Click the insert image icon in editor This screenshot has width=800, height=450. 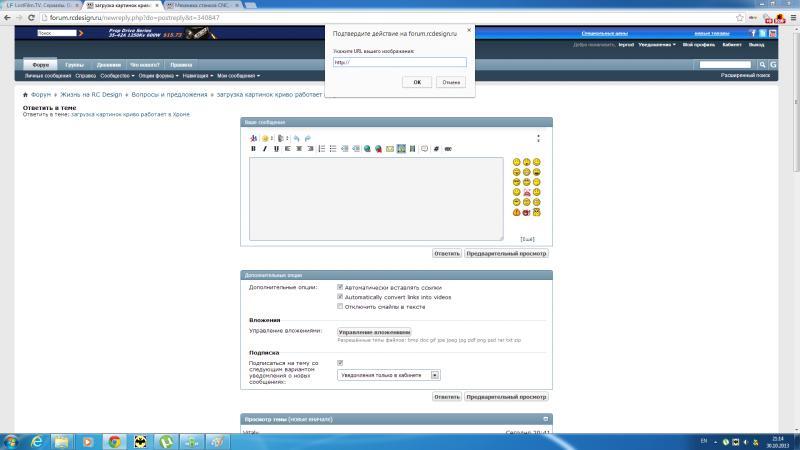point(401,148)
